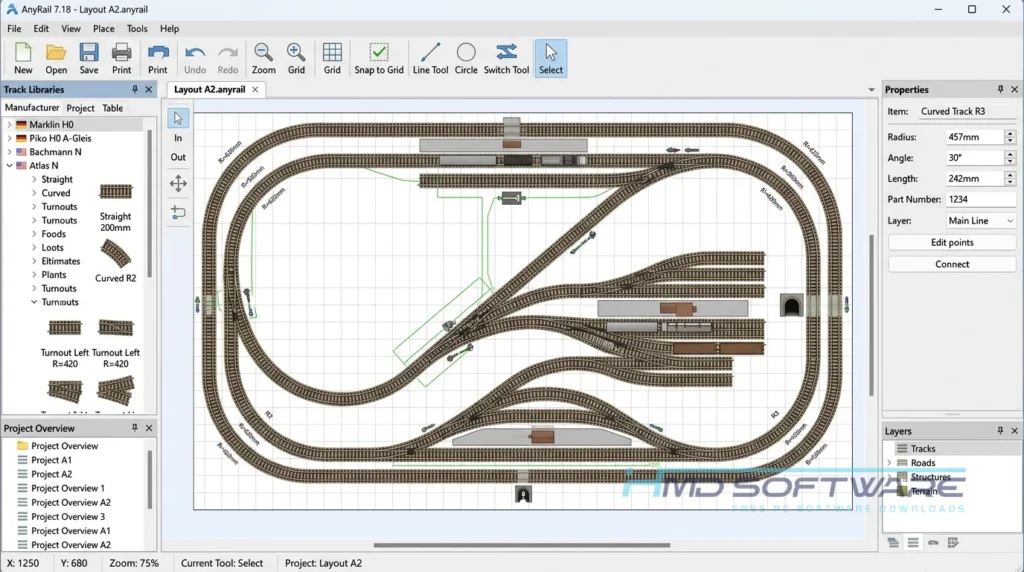This screenshot has height=572, width=1024.
Task: Activate the Circle tool
Action: click(x=466, y=59)
